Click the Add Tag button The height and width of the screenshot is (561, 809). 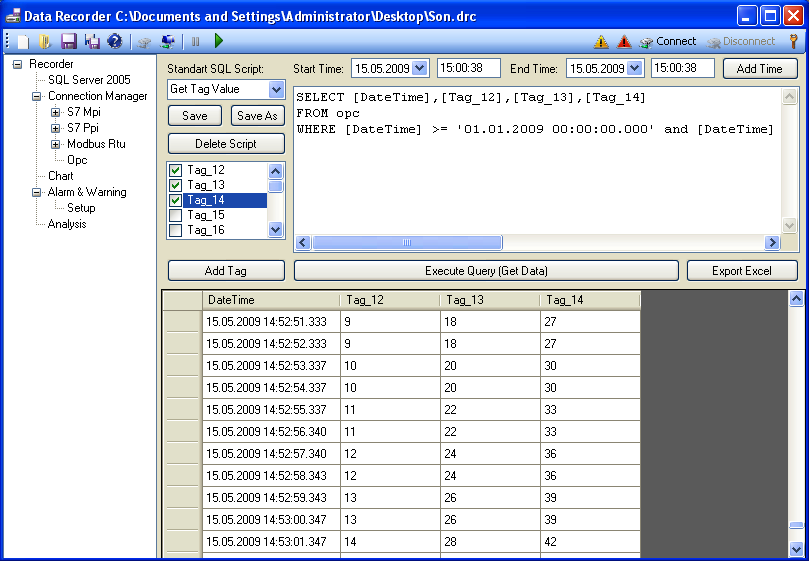(226, 270)
